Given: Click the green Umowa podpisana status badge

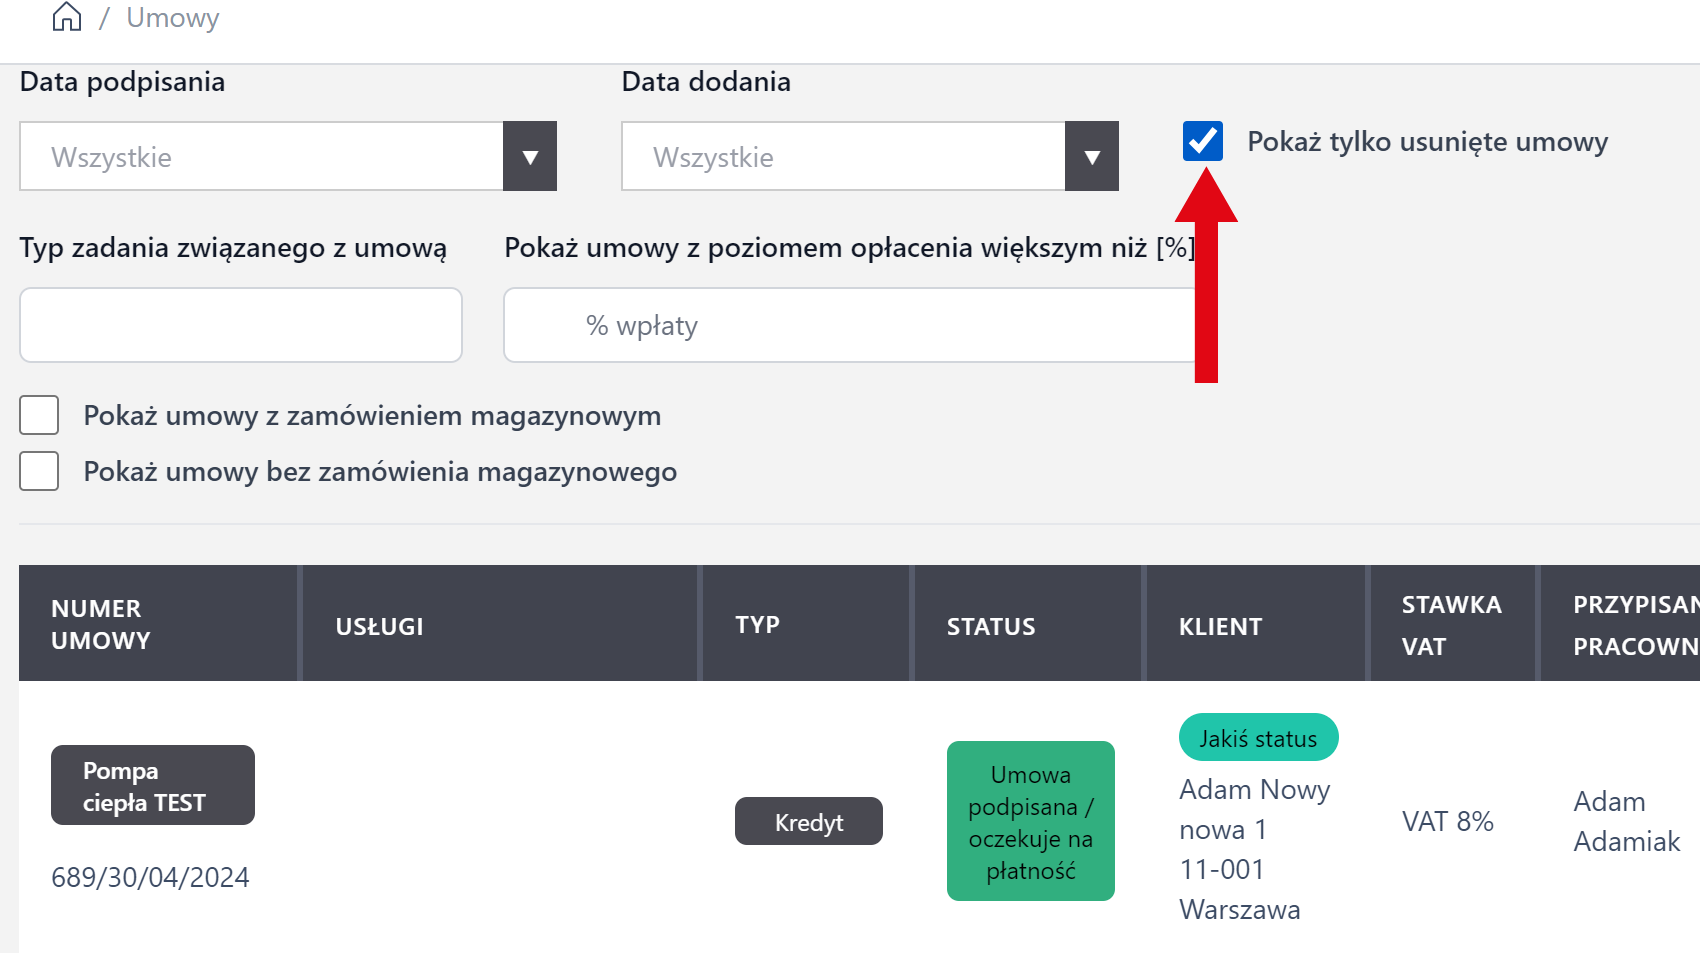Looking at the screenshot, I should click(x=1030, y=821).
